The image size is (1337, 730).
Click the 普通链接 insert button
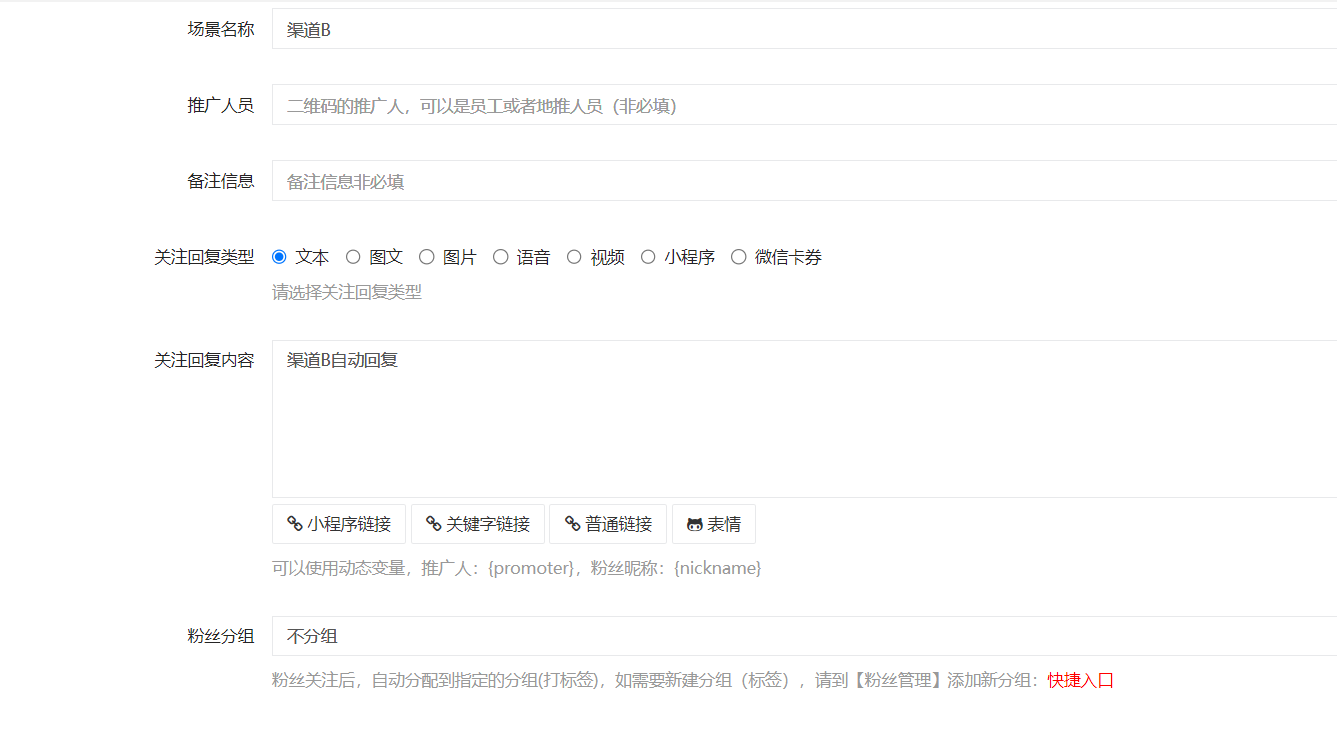(607, 523)
